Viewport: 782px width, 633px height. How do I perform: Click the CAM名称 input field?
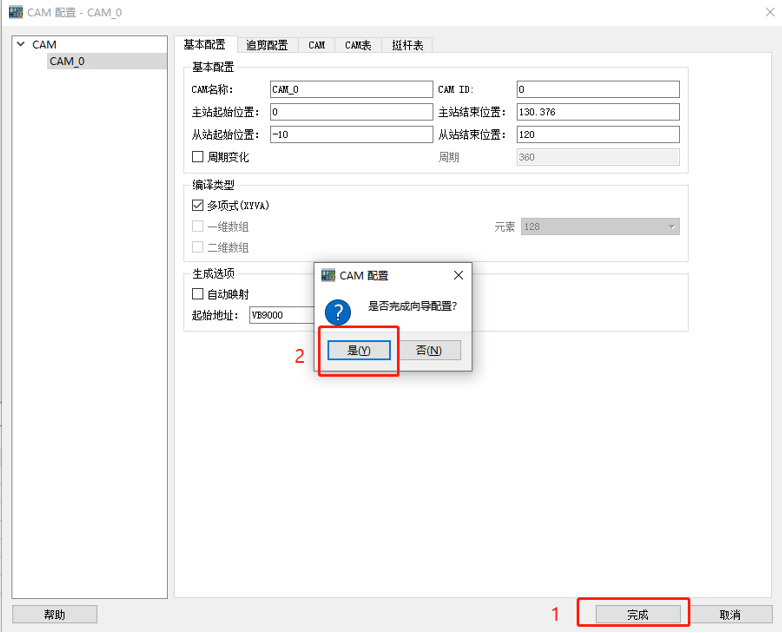pos(351,89)
